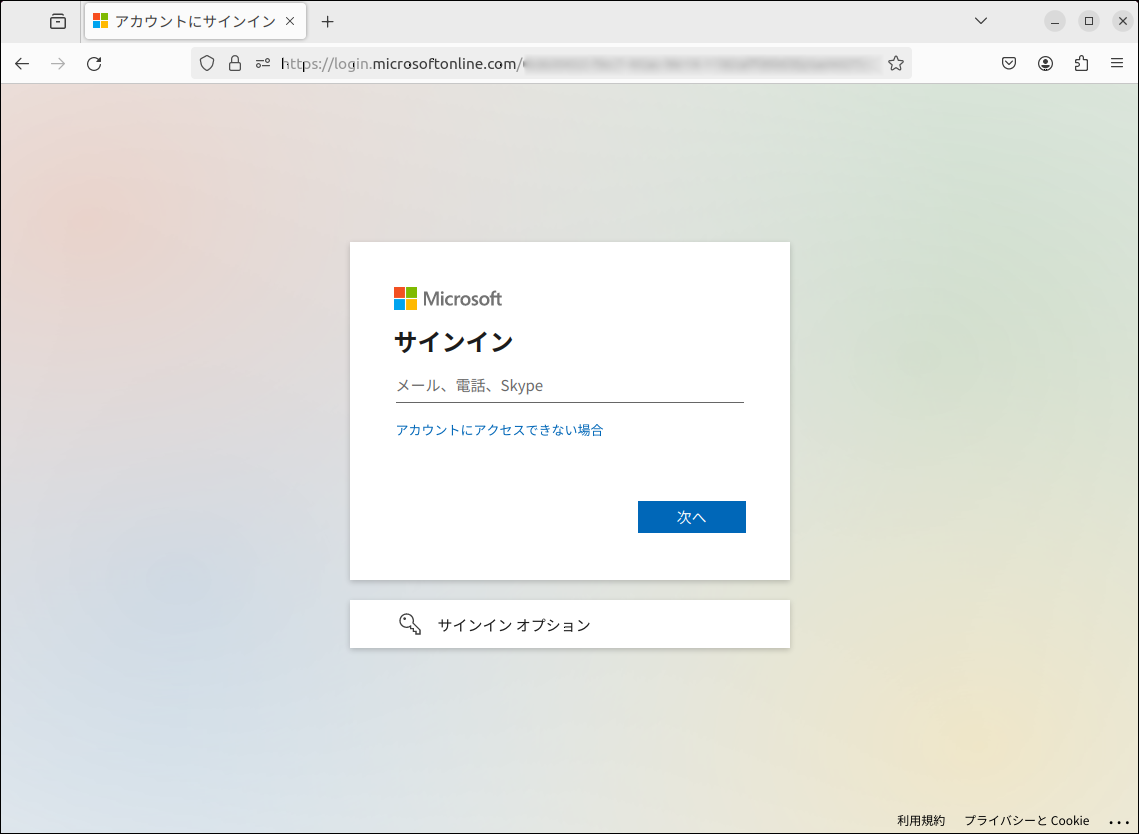
Task: Open the Firefox hamburger application menu
Action: pyautogui.click(x=1117, y=64)
